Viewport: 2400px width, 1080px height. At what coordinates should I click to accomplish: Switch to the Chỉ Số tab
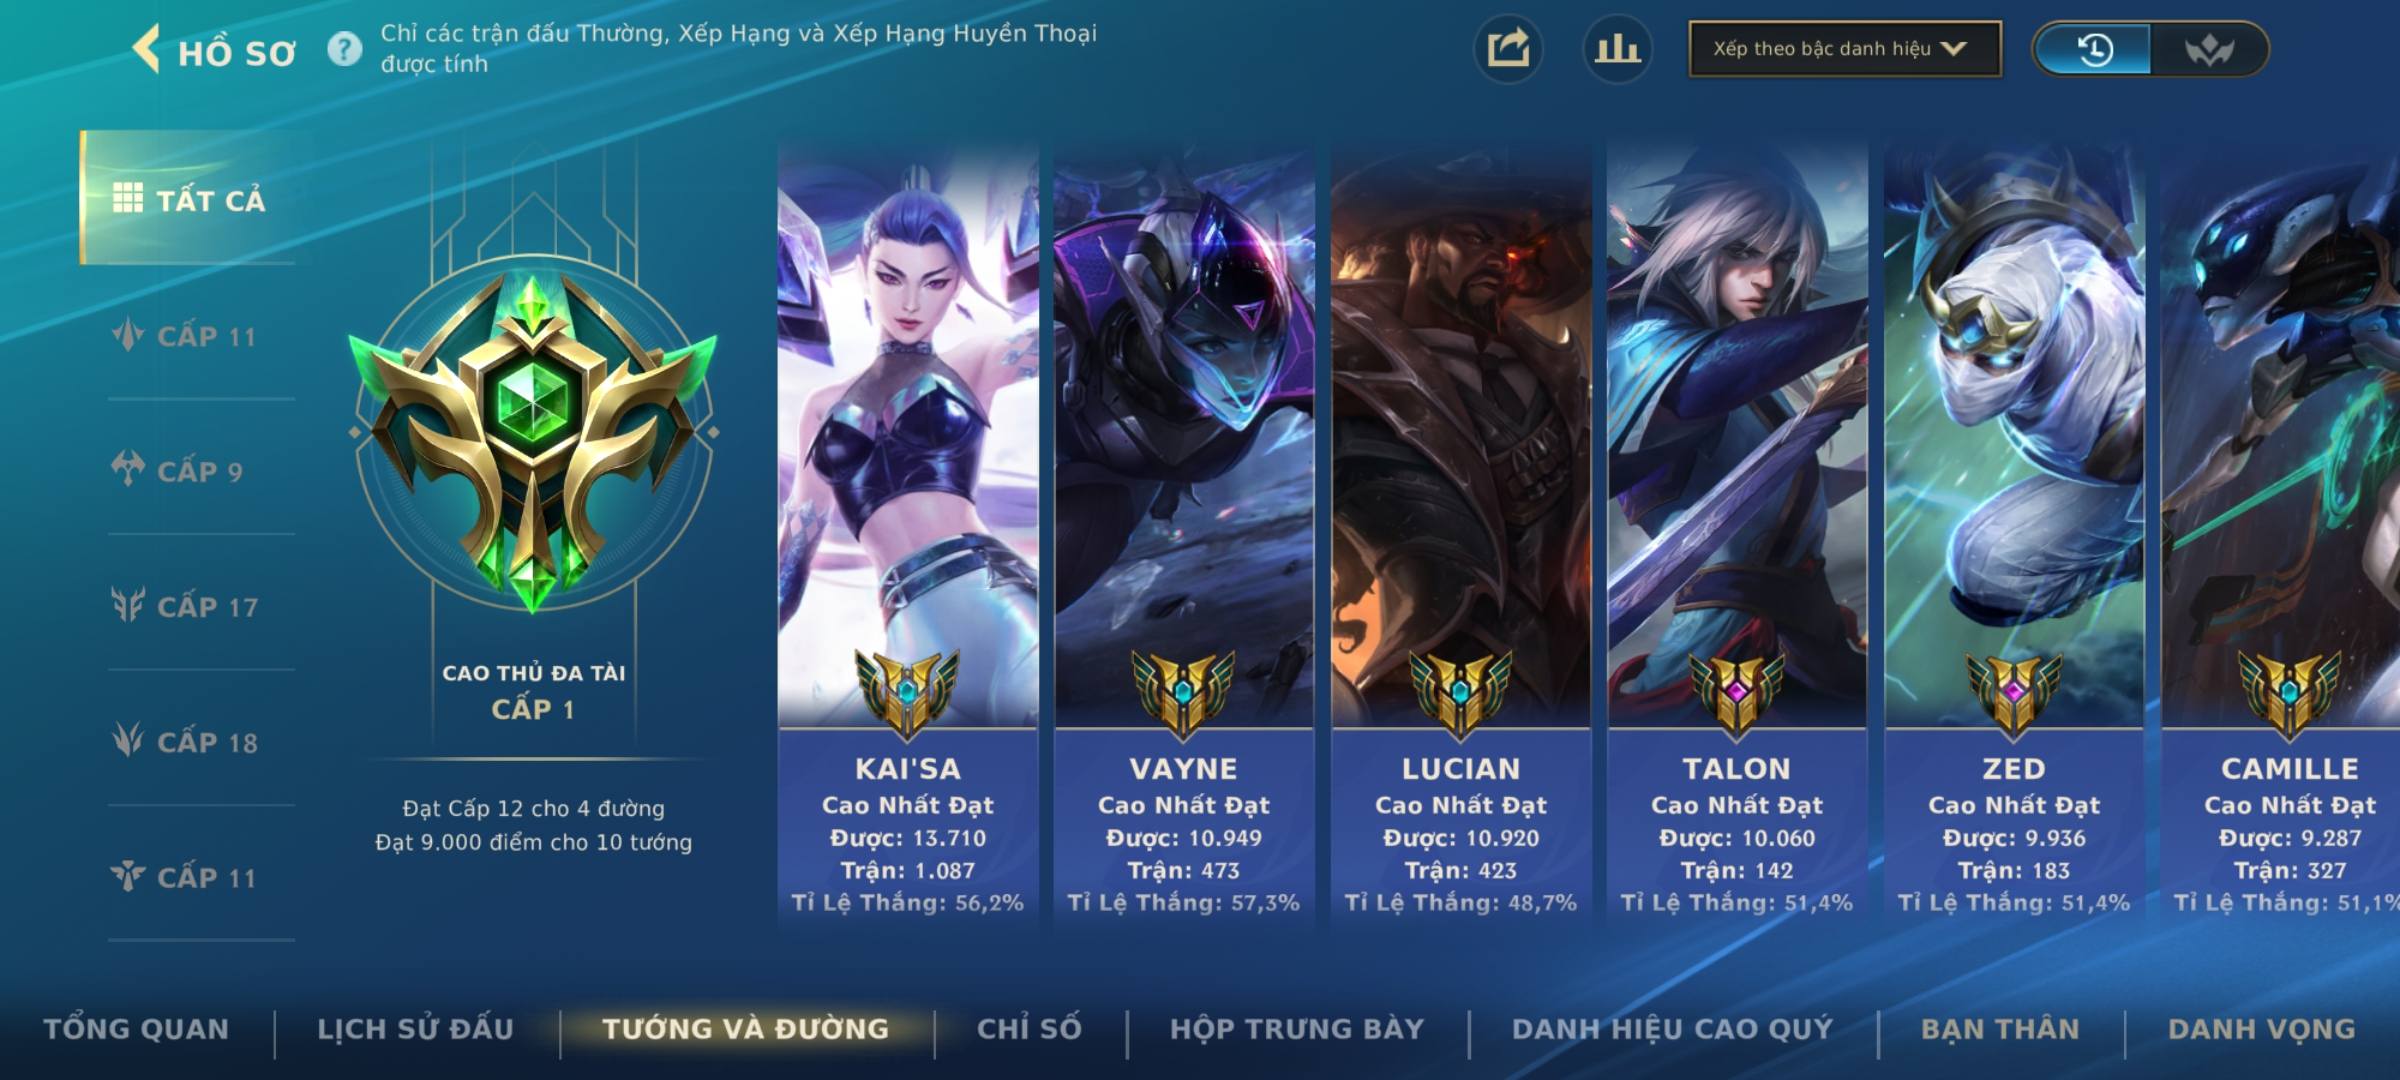click(1029, 1029)
